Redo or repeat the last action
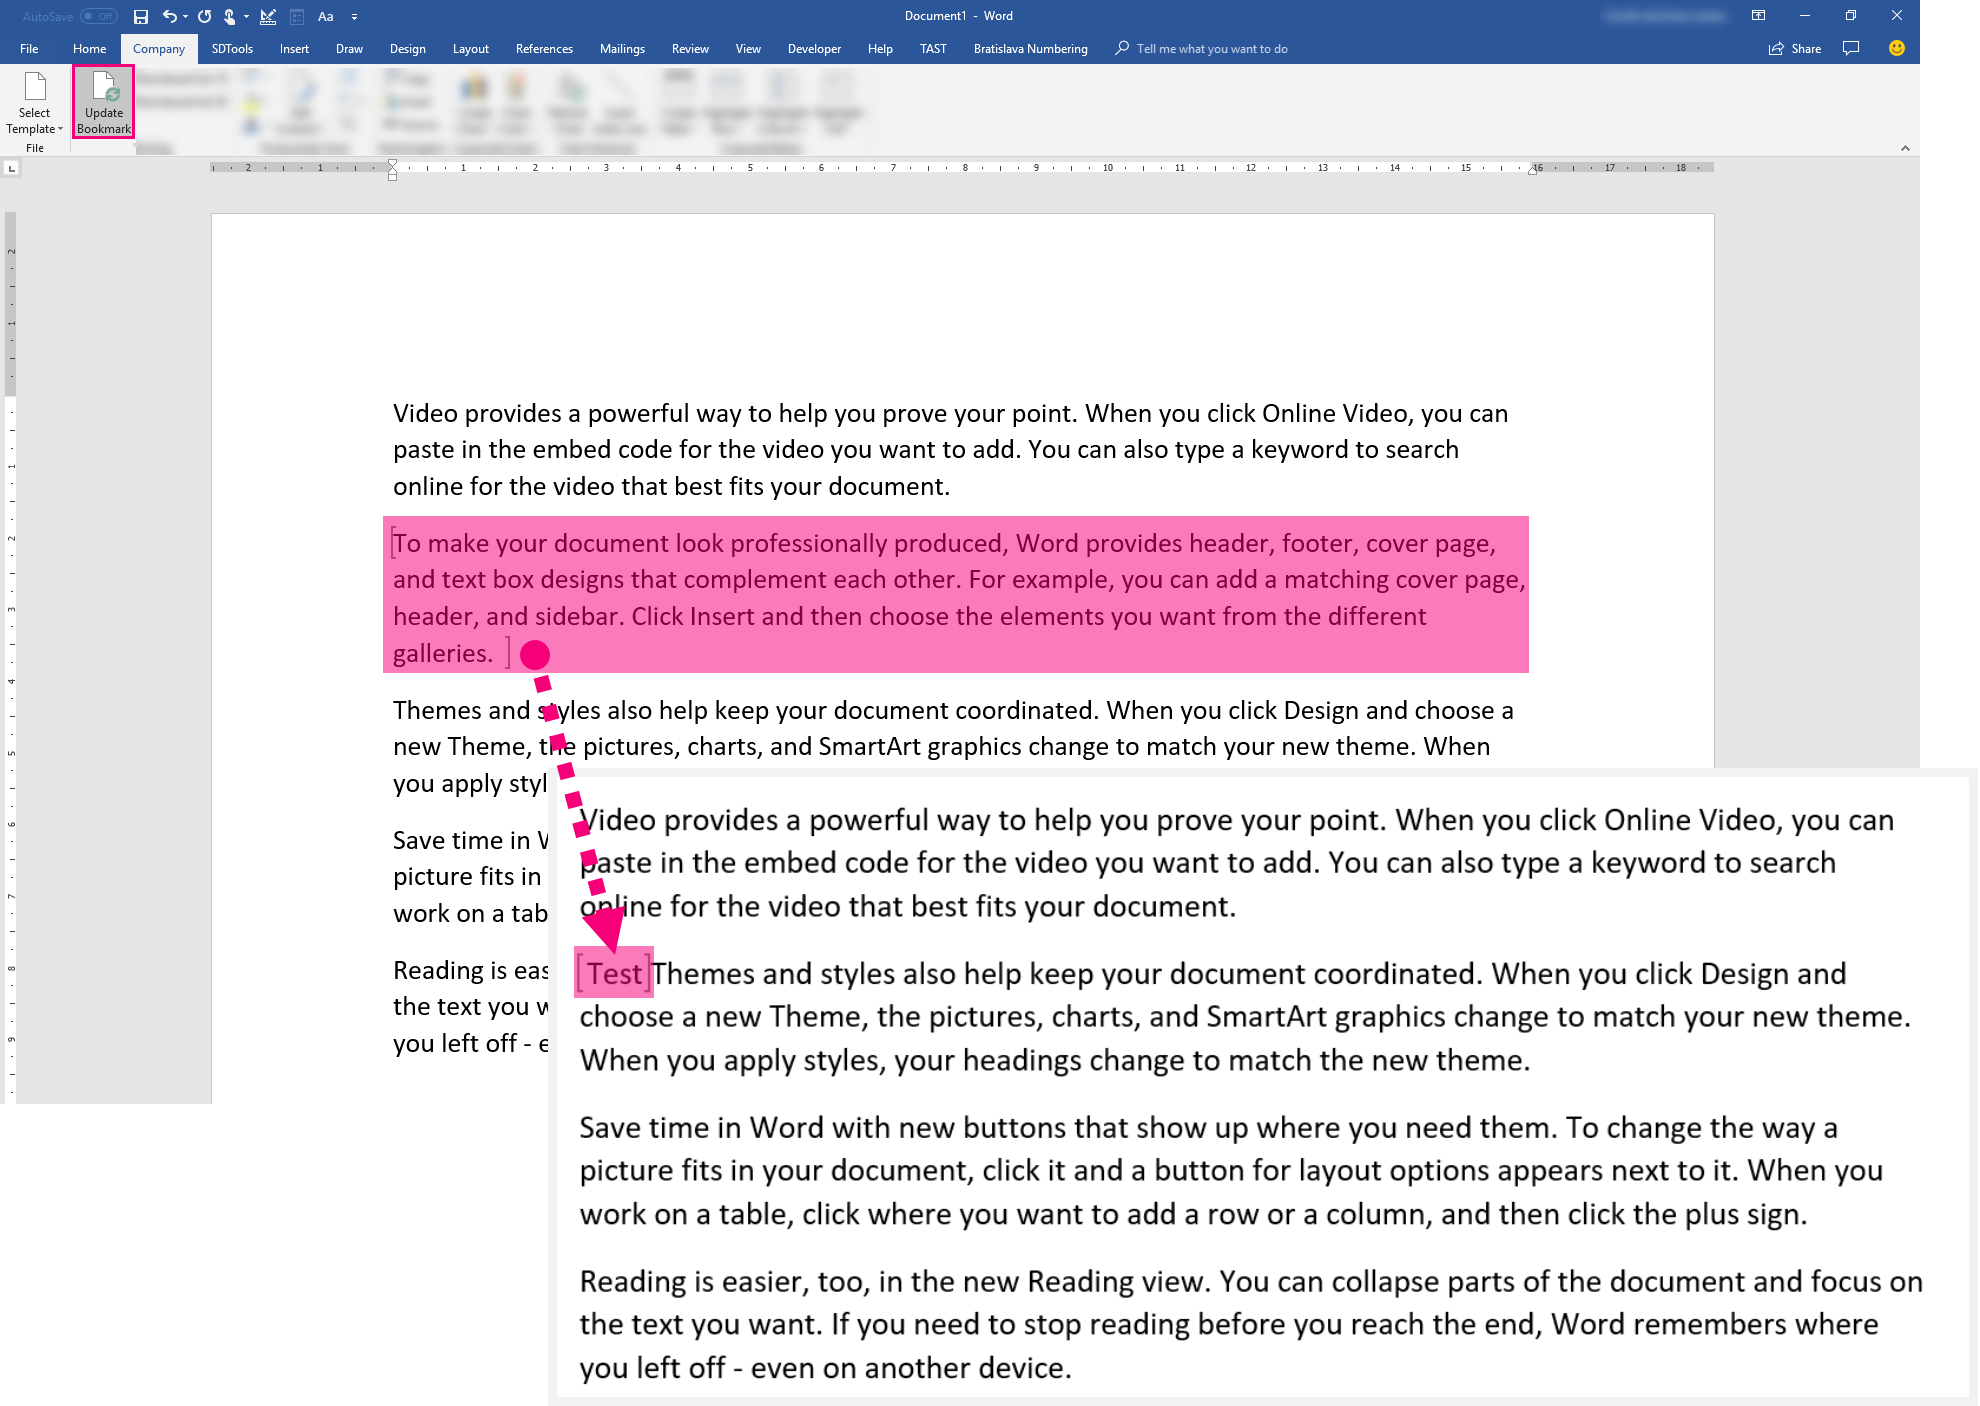Screen dimensions: 1980x1406 point(205,16)
